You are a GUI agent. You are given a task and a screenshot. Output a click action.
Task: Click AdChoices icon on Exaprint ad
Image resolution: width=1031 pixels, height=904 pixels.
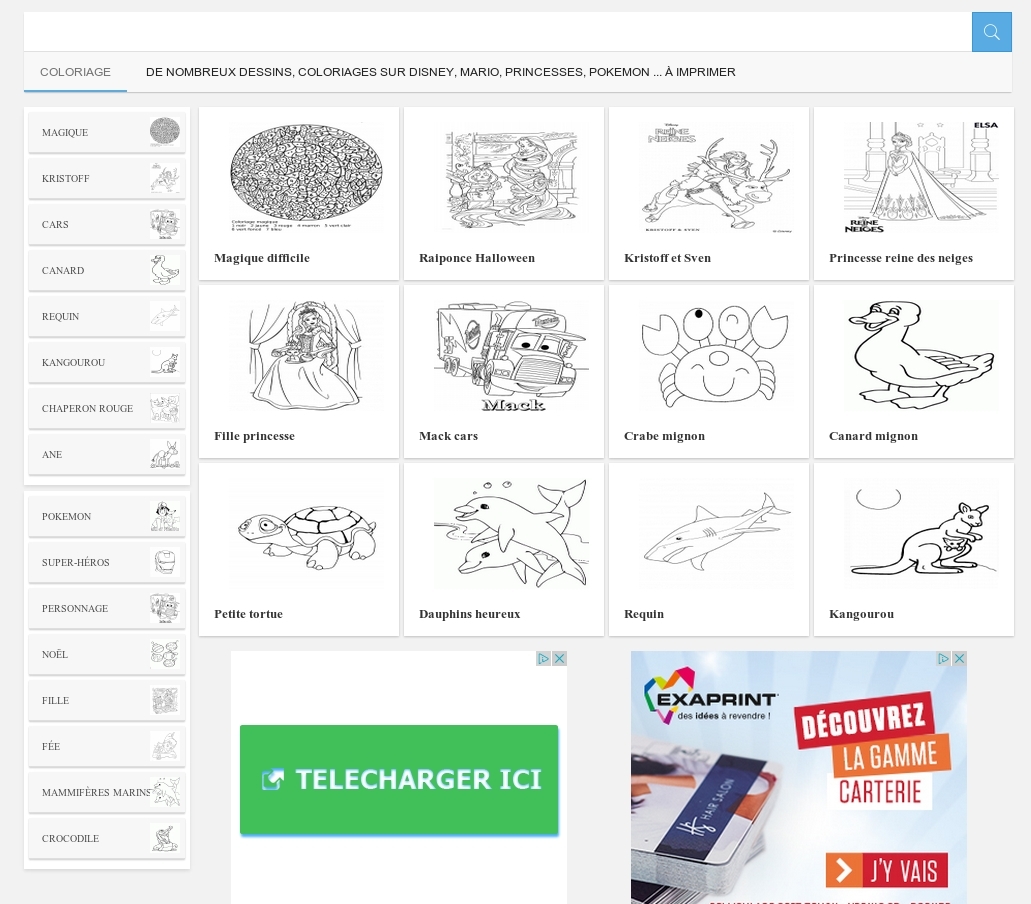point(943,658)
